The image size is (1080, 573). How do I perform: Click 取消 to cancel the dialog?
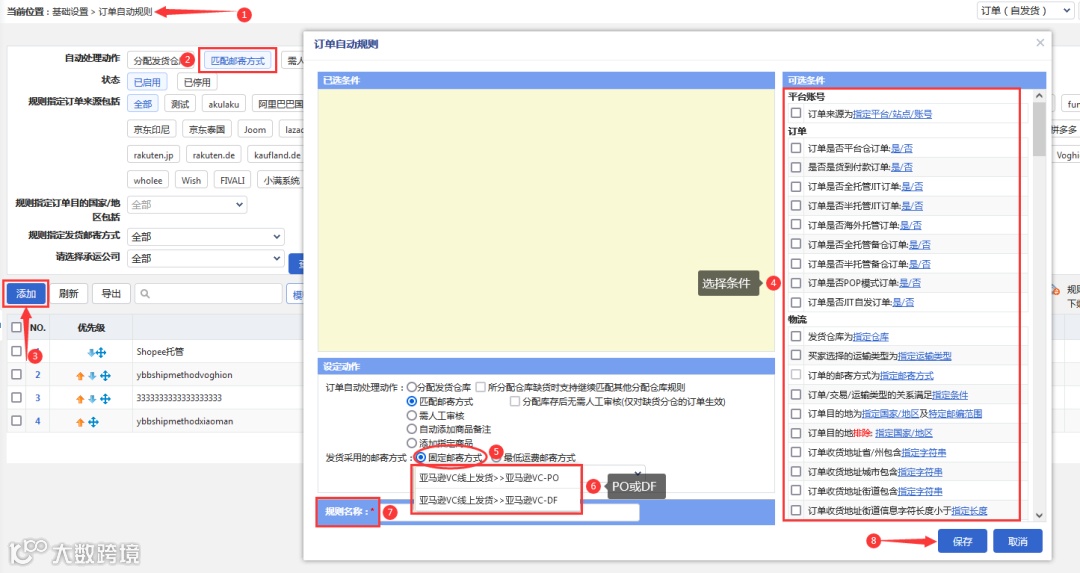pos(1017,541)
